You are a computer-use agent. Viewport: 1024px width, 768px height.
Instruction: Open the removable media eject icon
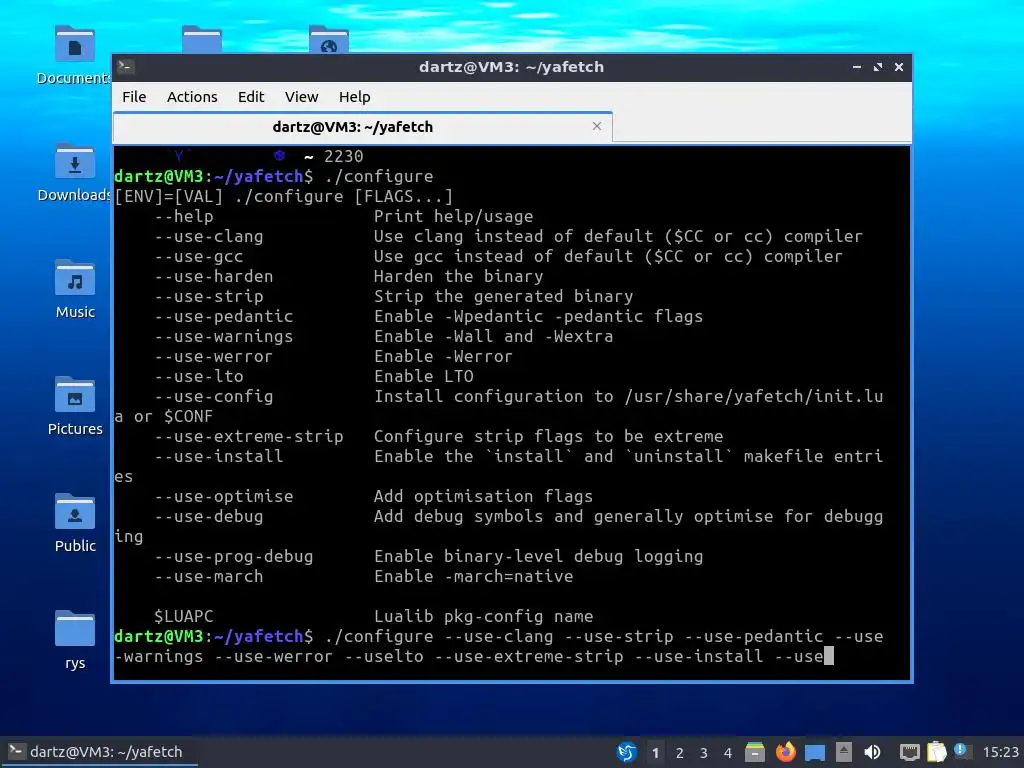pyautogui.click(x=844, y=752)
